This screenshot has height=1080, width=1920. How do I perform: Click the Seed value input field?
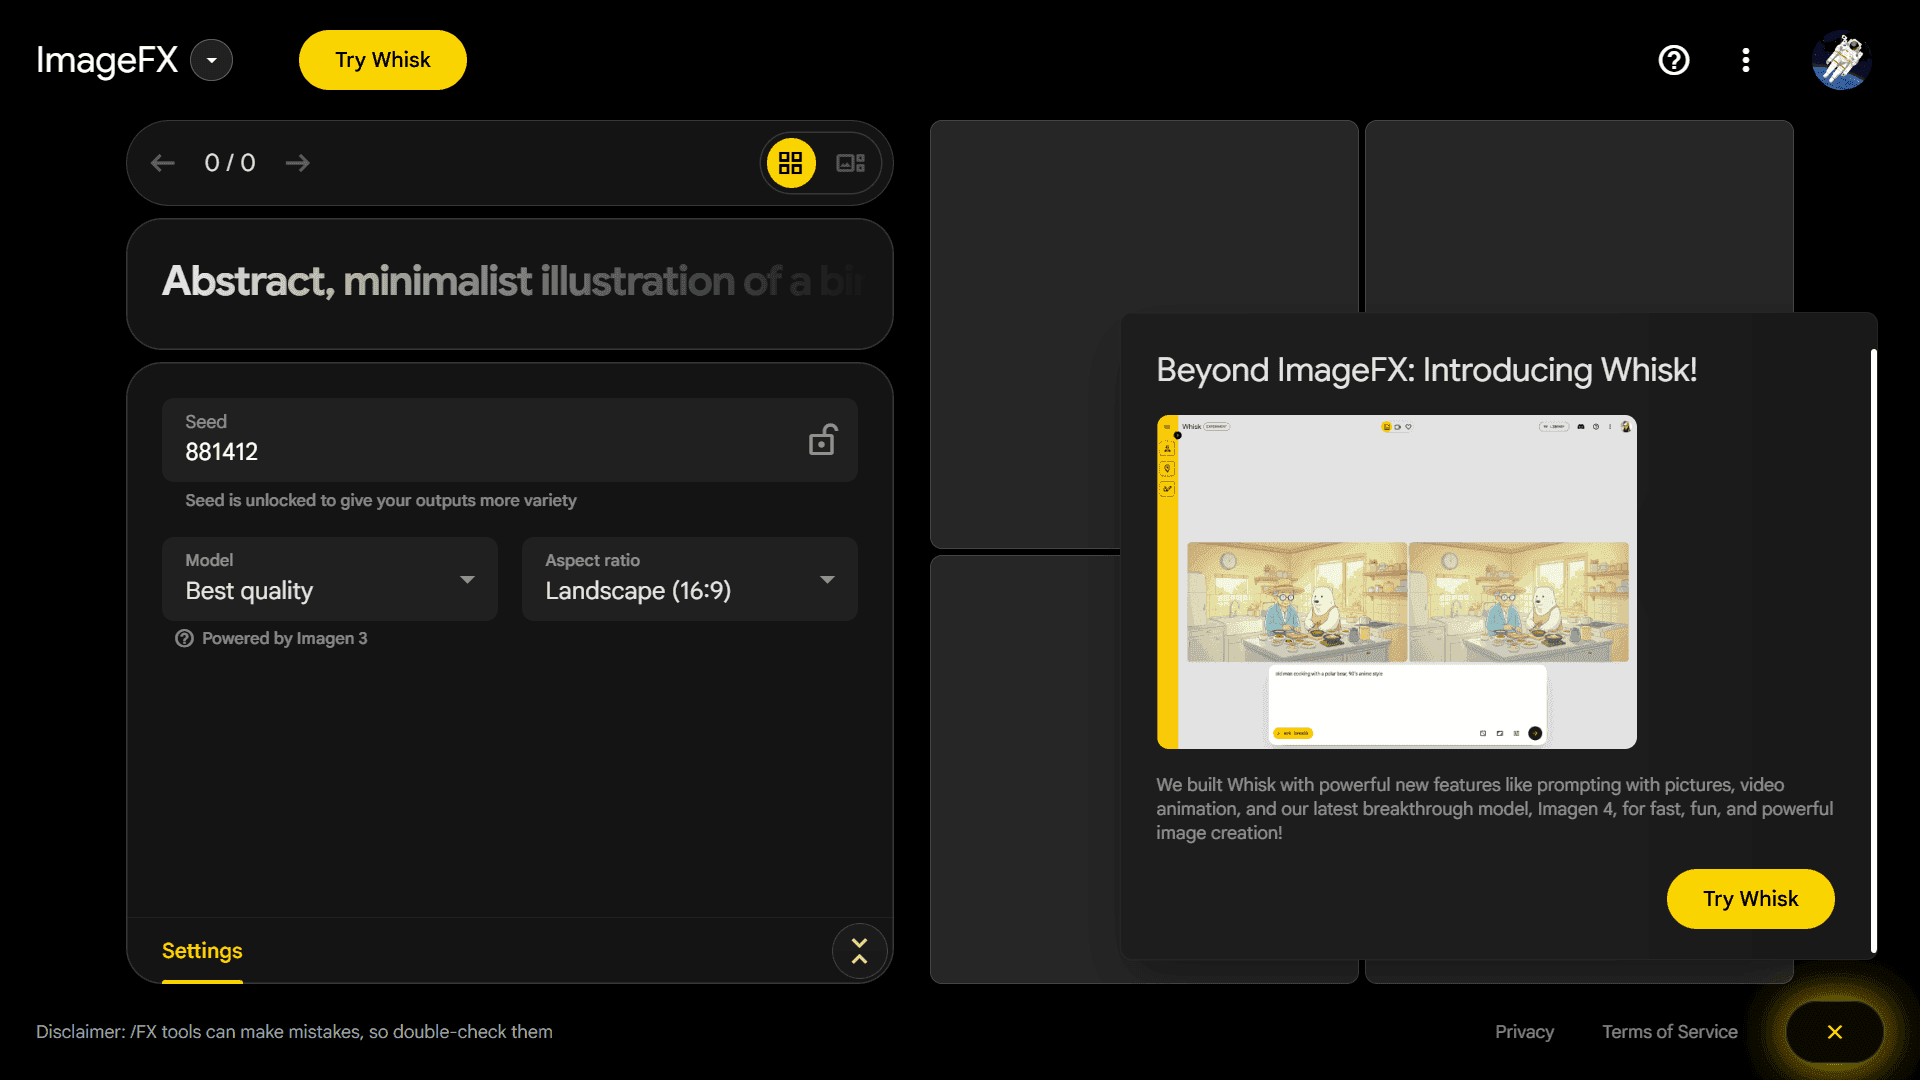point(480,451)
